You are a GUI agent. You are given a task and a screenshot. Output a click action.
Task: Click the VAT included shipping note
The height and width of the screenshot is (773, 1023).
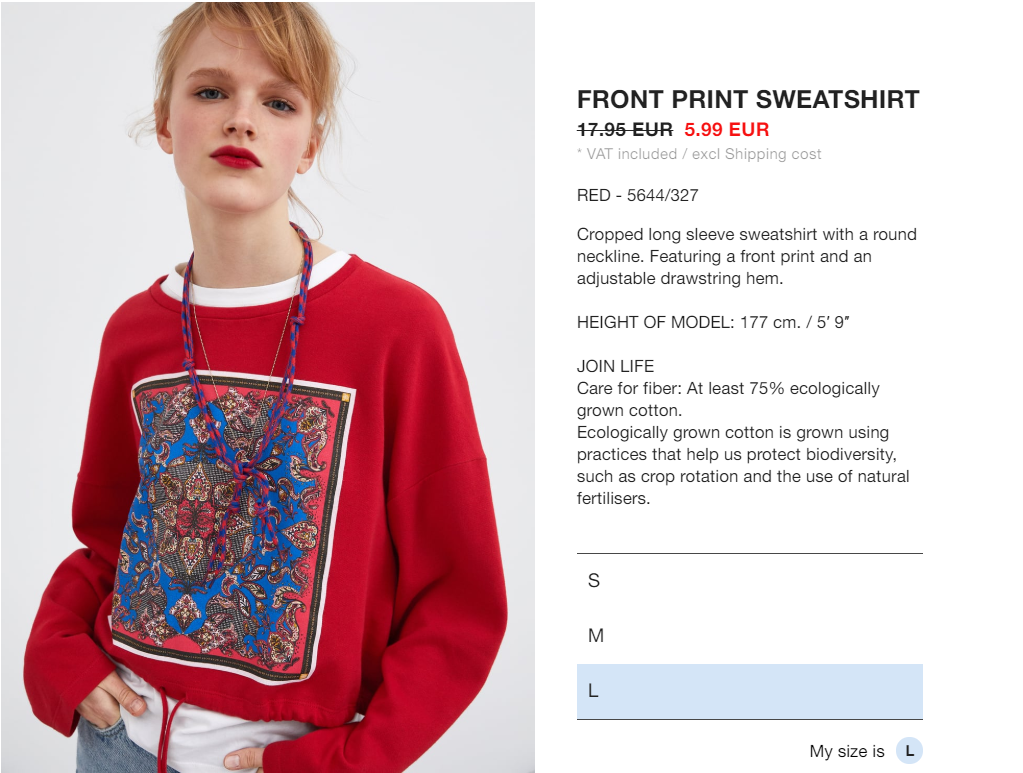699,154
